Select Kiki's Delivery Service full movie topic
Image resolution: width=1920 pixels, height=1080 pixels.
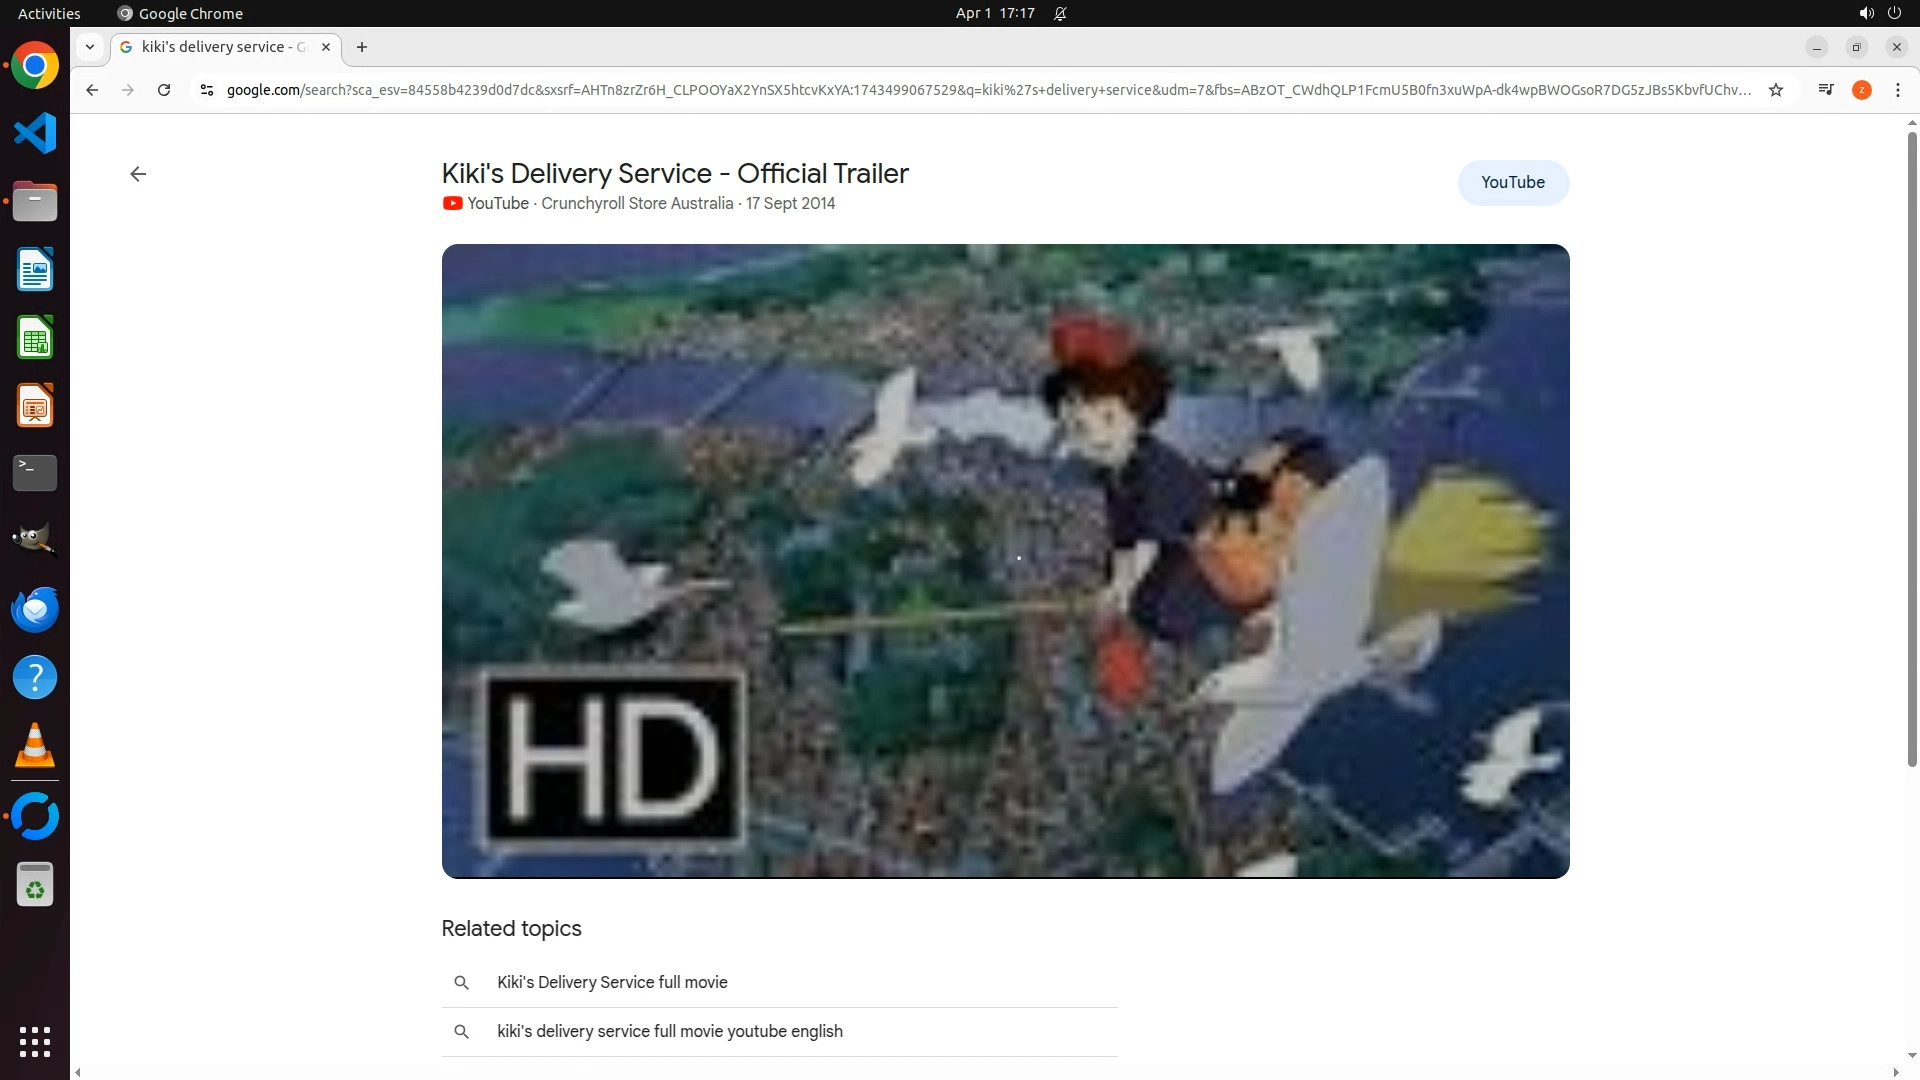pos(612,982)
